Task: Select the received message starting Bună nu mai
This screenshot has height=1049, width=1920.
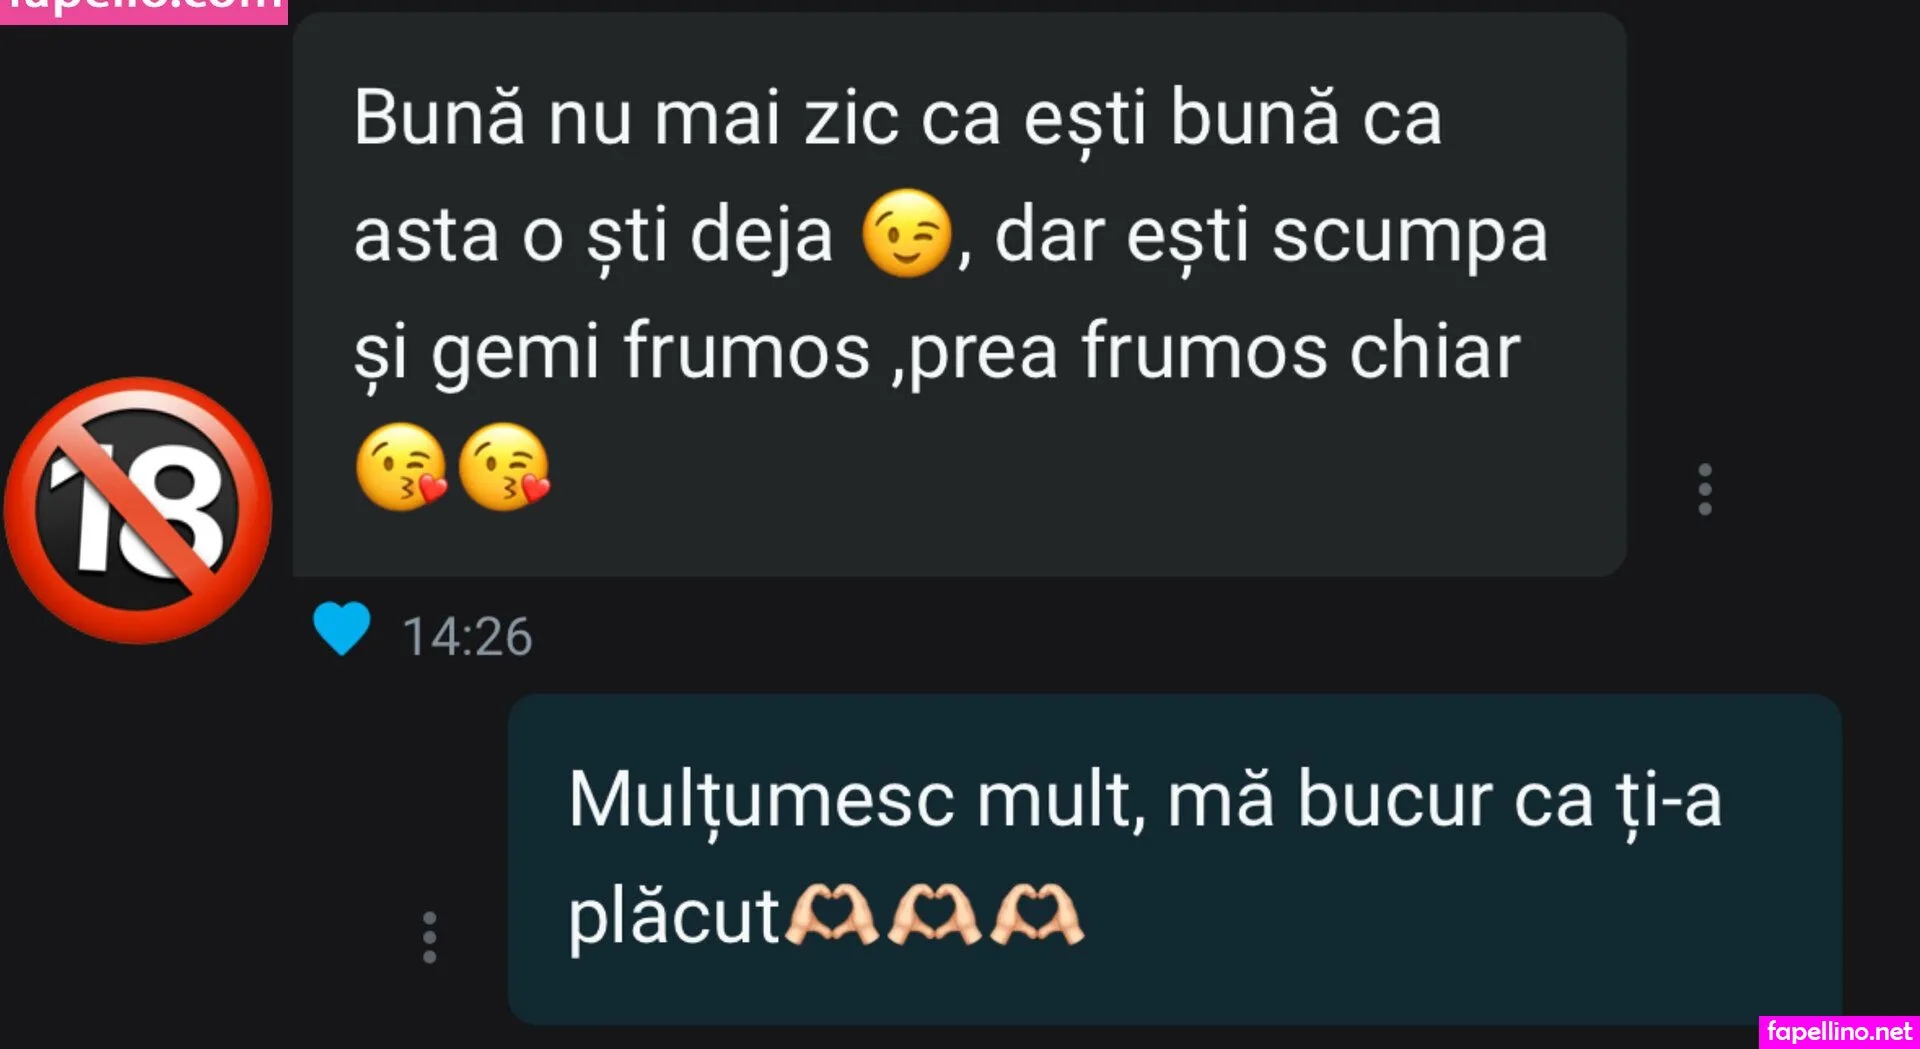Action: pyautogui.click(x=959, y=294)
